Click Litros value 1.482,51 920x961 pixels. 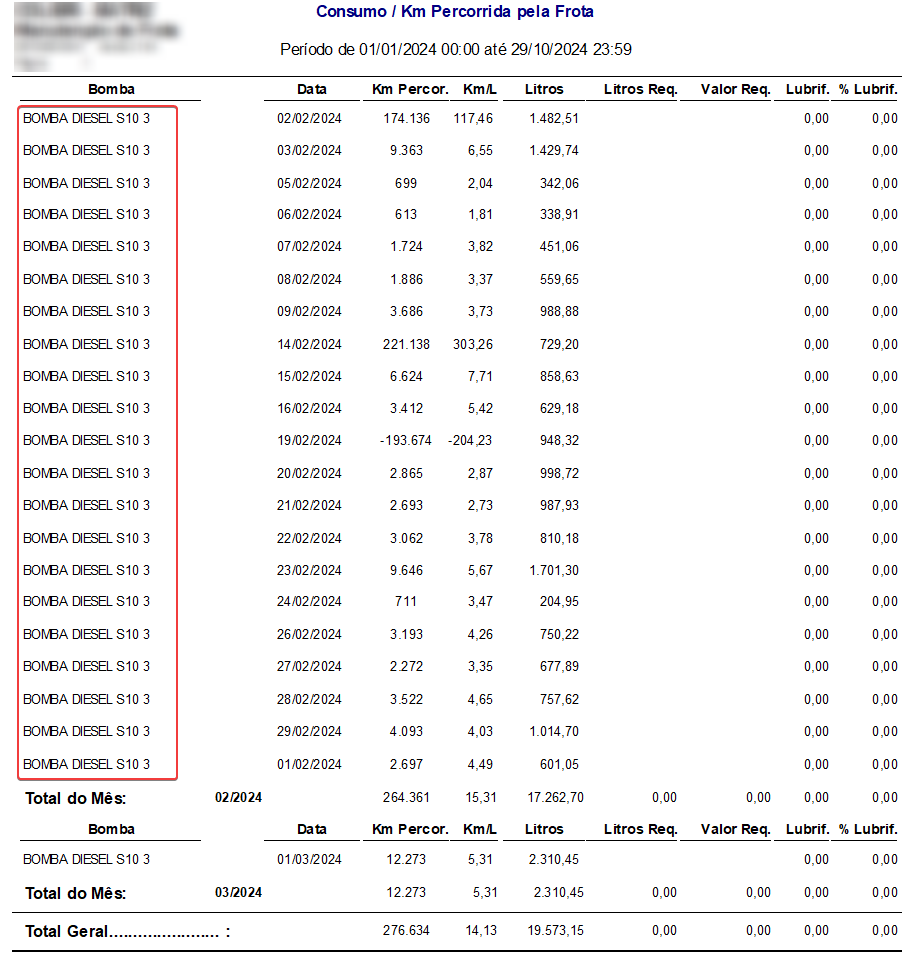553,118
